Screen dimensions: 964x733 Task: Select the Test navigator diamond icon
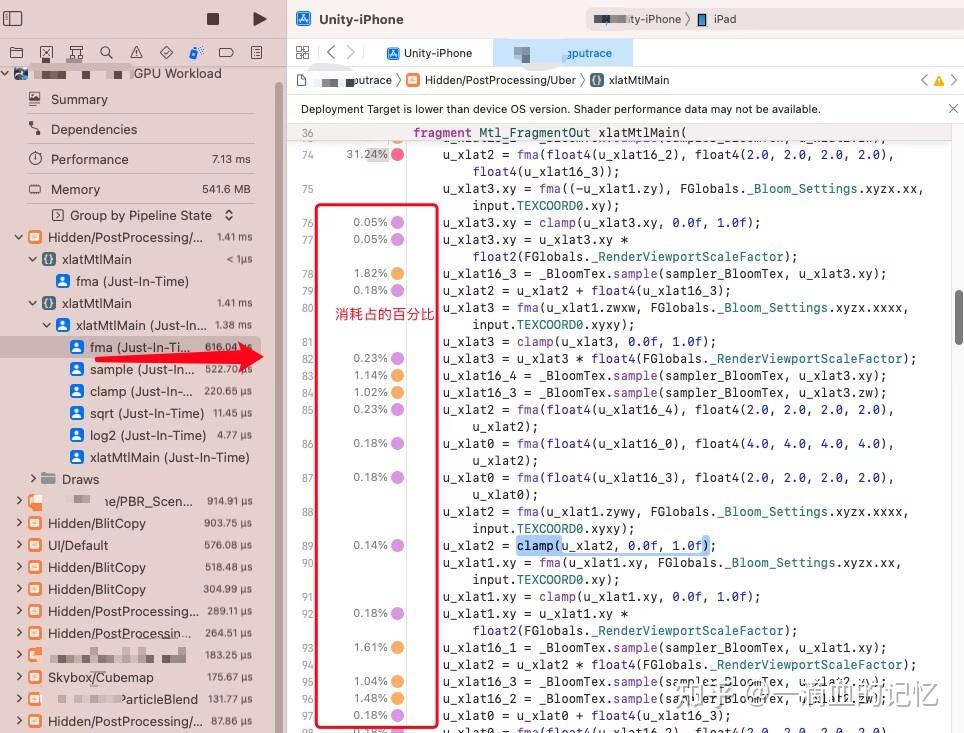pyautogui.click(x=166, y=53)
